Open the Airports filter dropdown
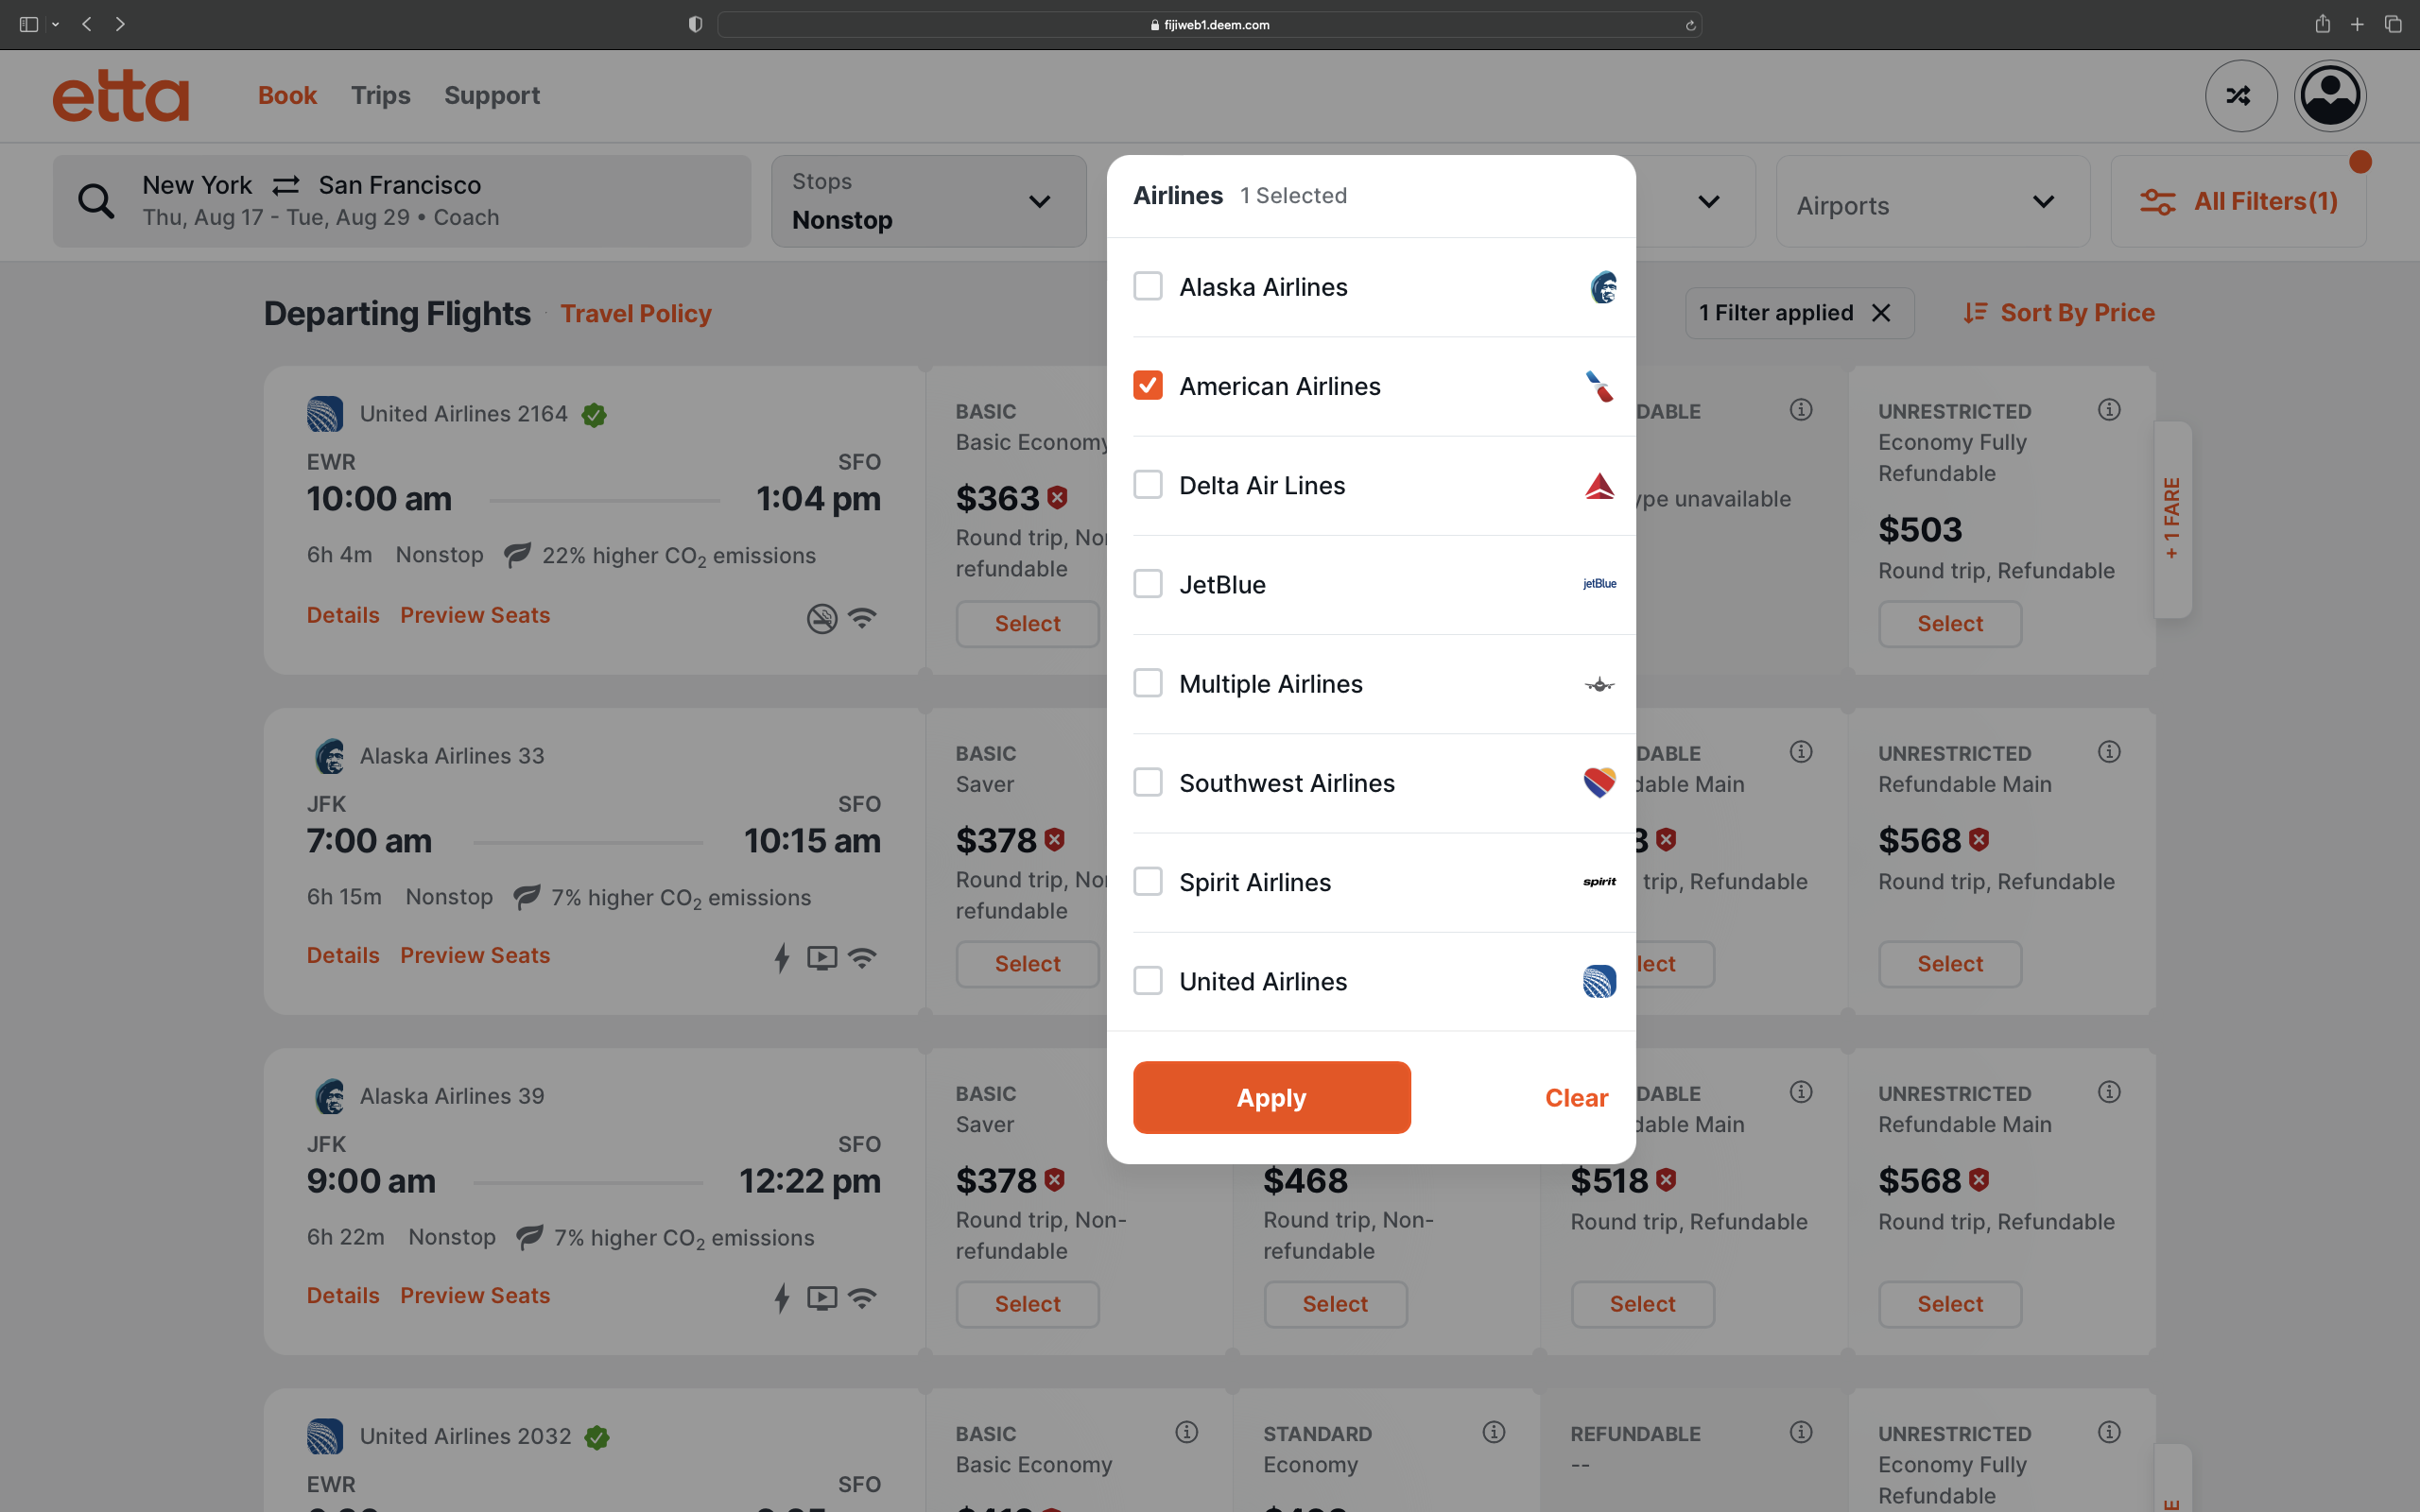 1932,201
